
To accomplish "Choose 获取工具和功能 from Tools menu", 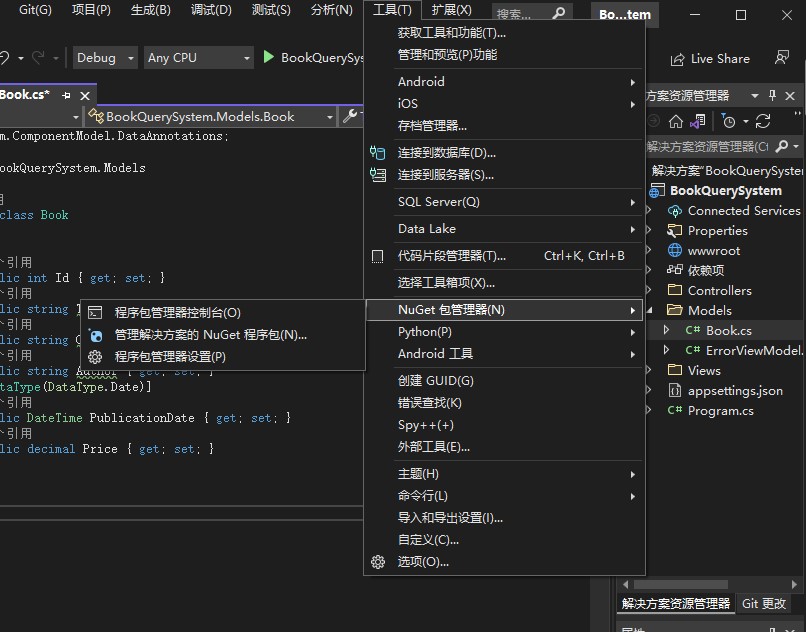I will coord(504,33).
